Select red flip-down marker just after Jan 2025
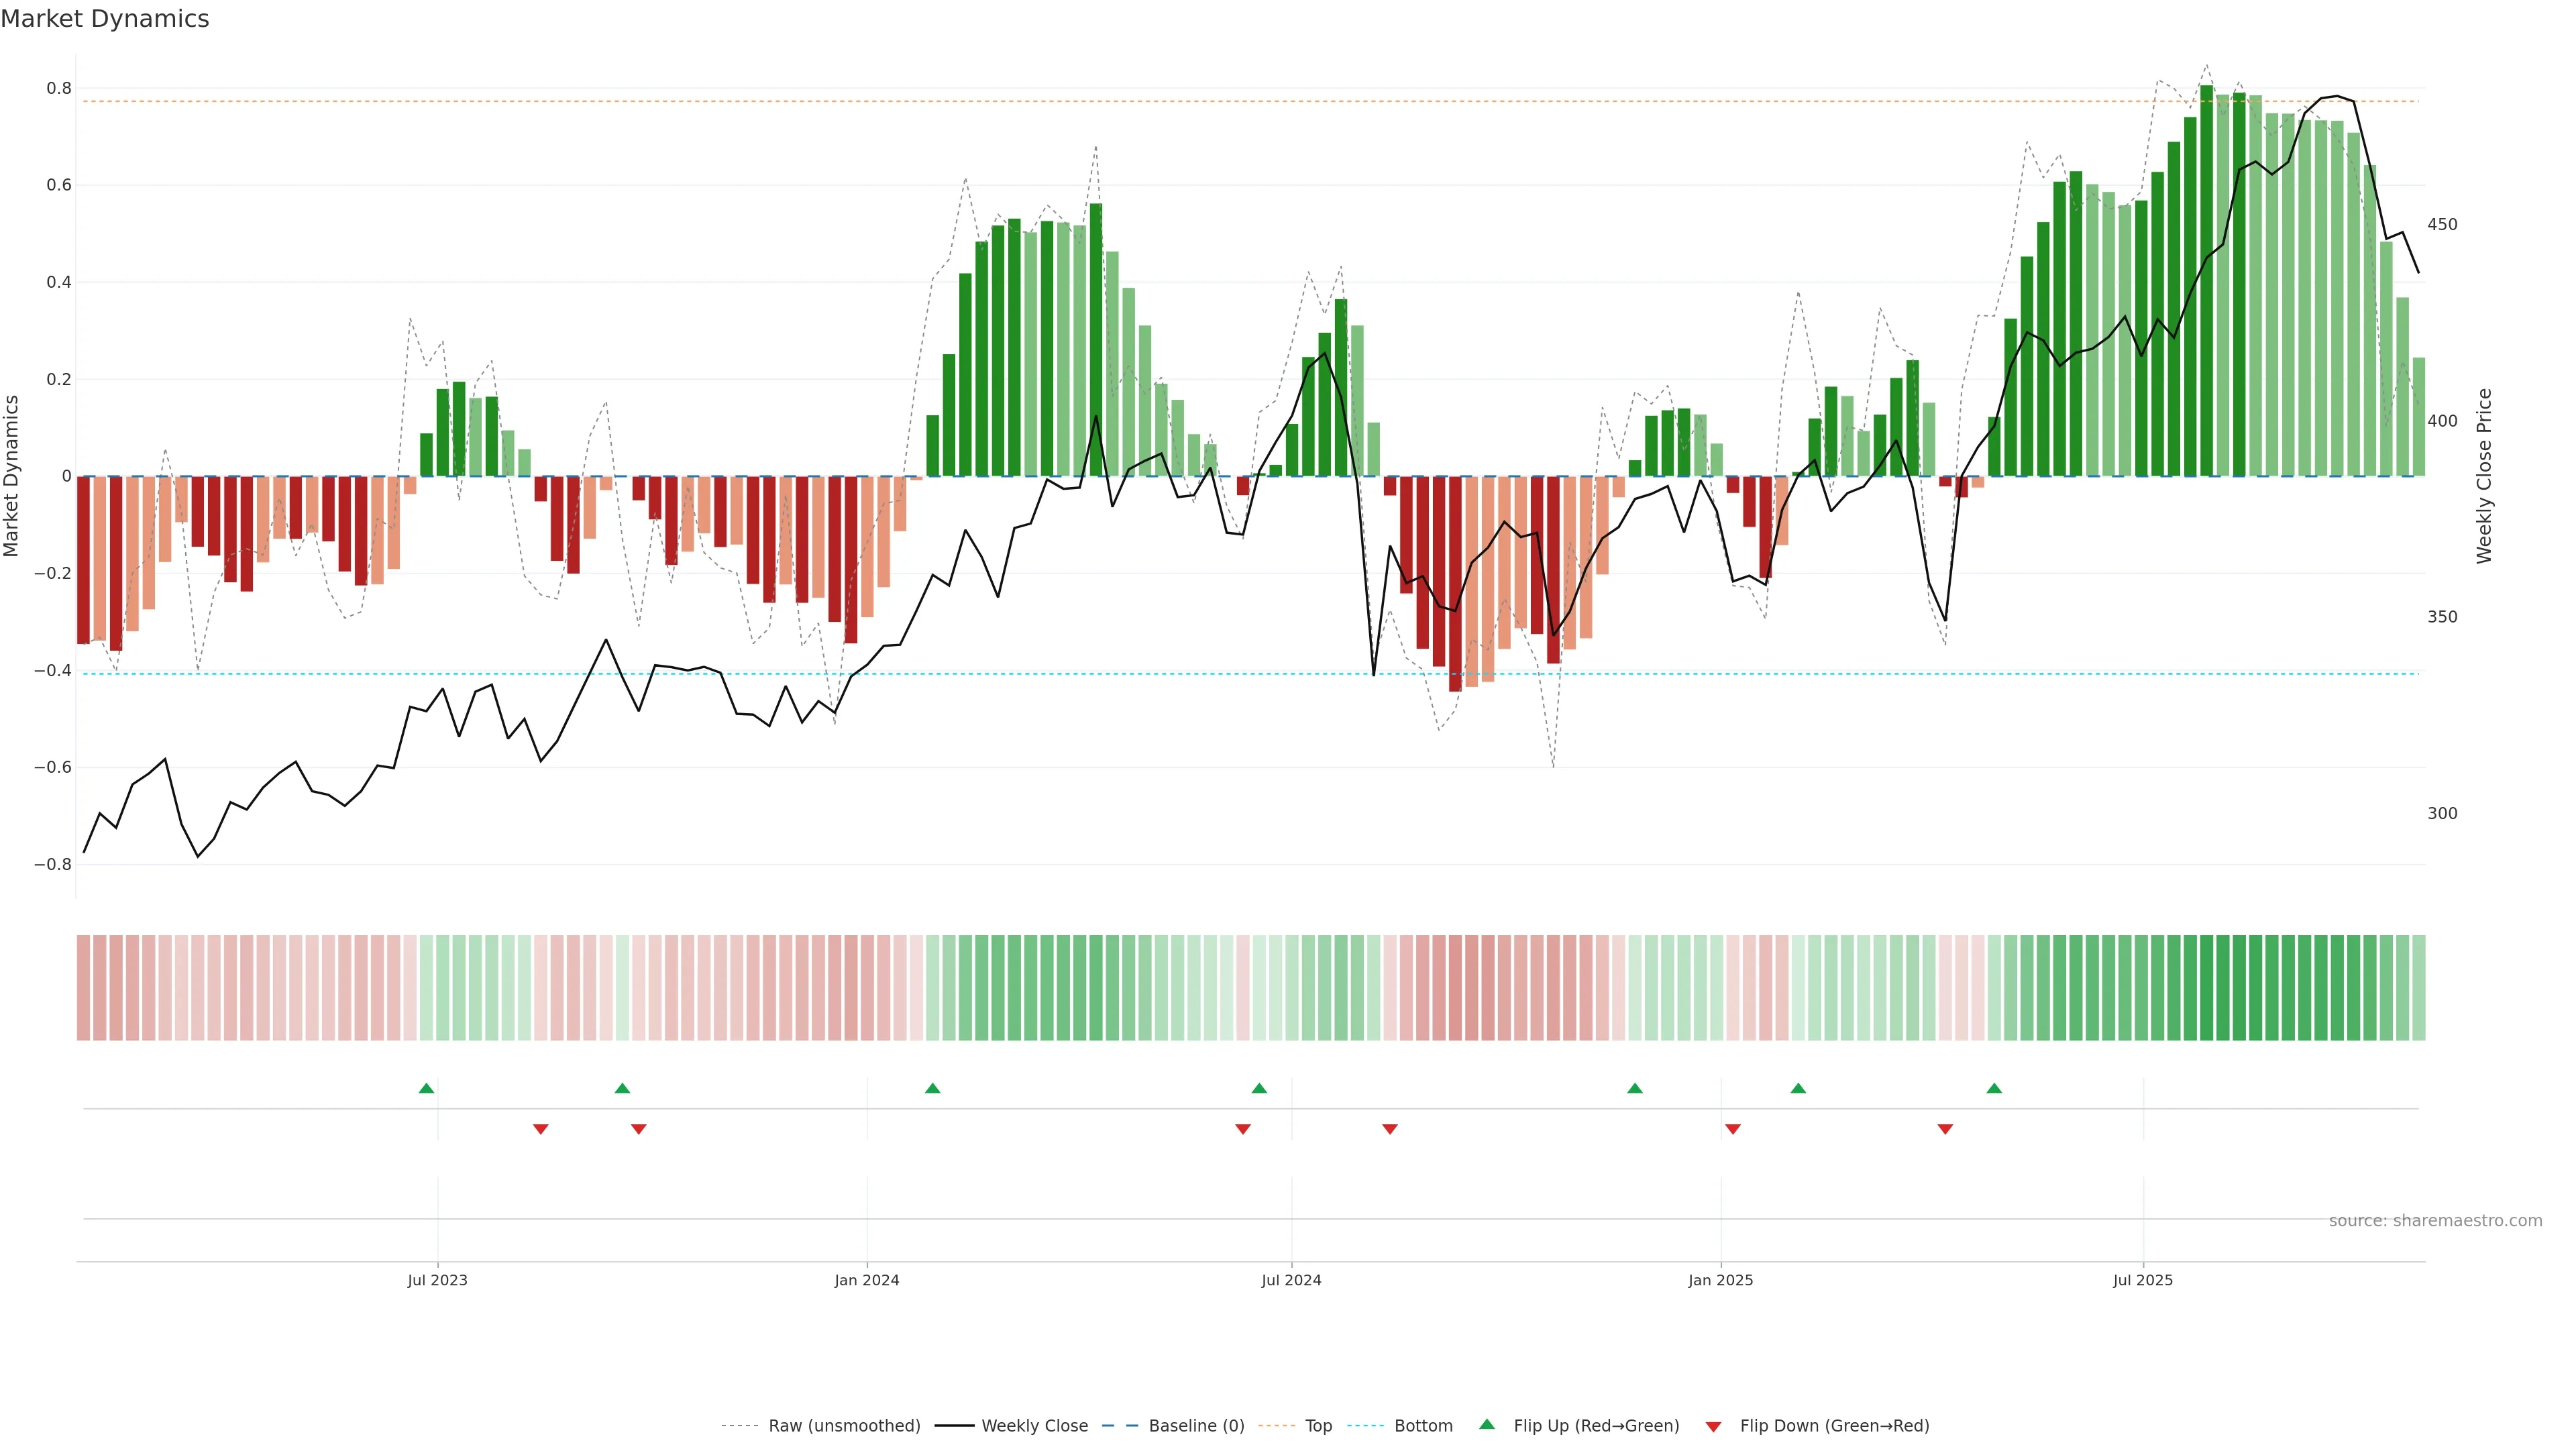The width and height of the screenshot is (2576, 1449). (1733, 1129)
